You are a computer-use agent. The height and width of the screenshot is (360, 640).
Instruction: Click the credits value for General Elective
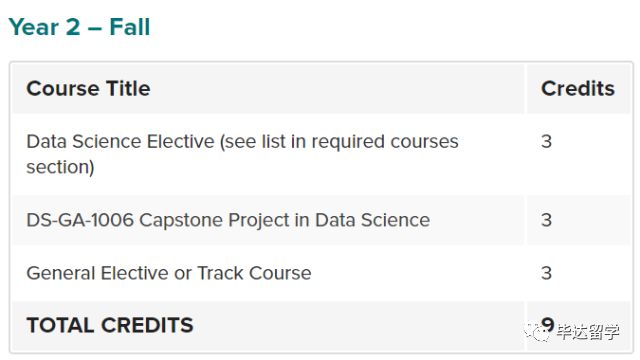[547, 273]
